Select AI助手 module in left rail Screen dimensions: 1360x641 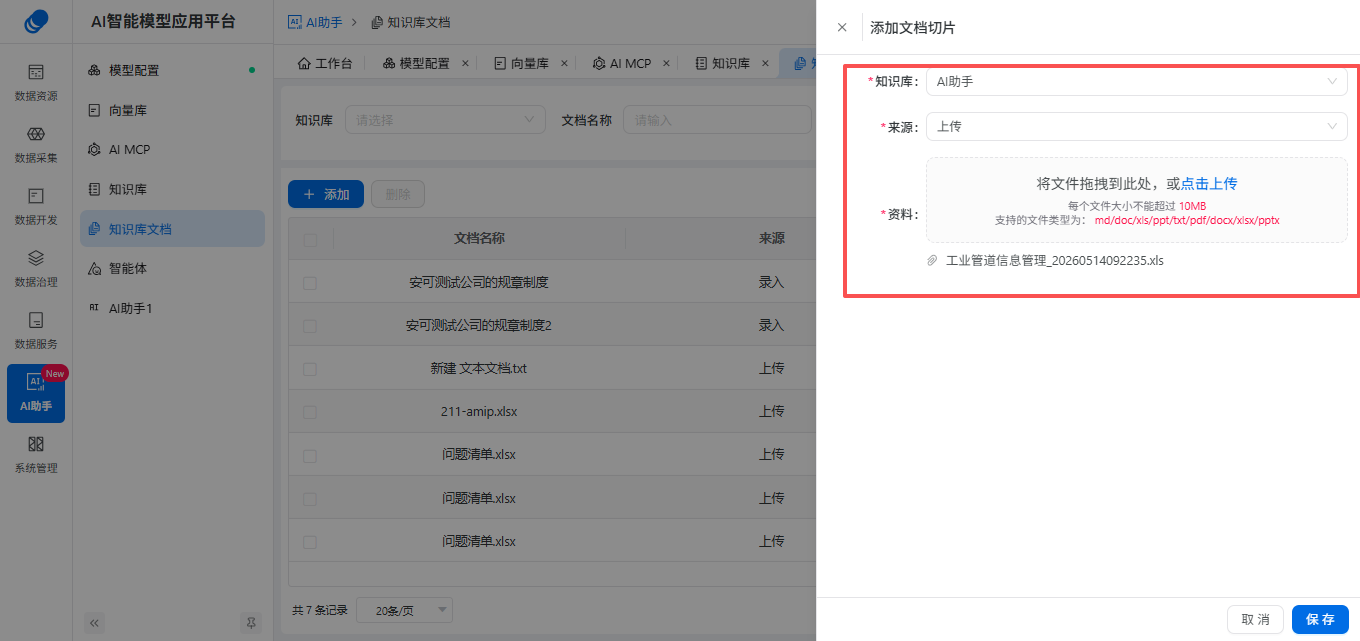[36, 393]
